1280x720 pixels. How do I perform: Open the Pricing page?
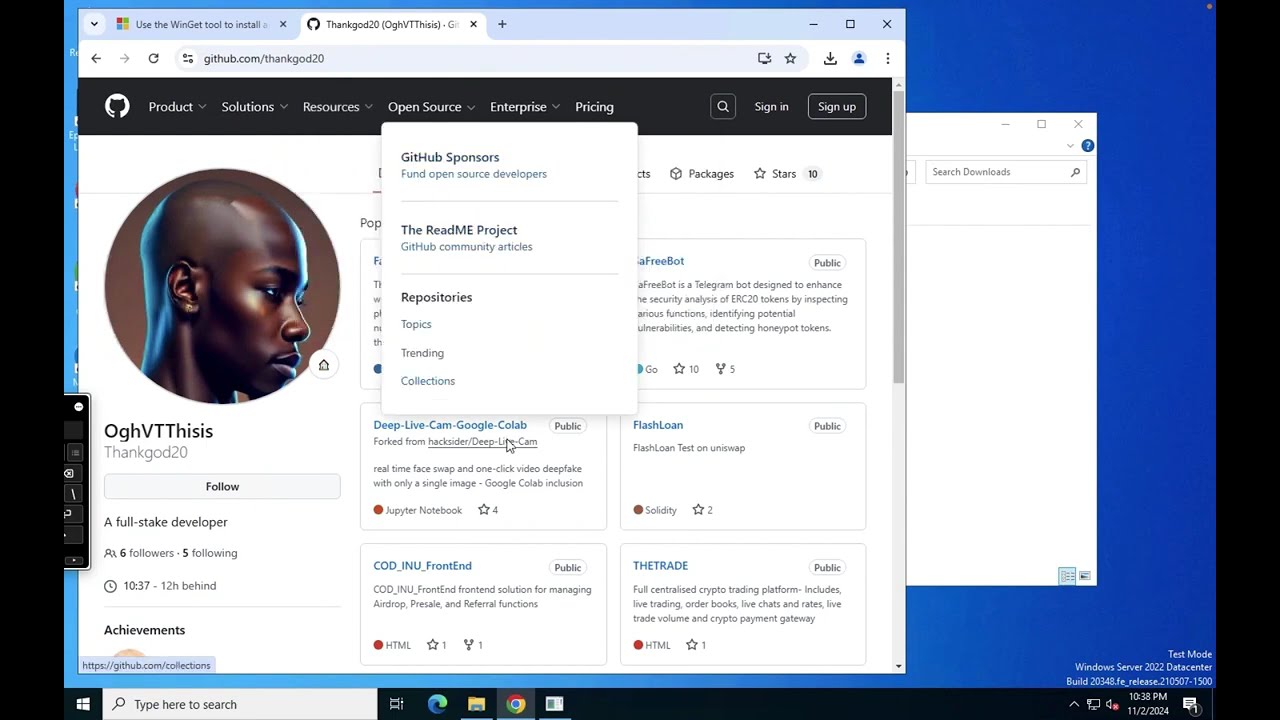point(594,107)
